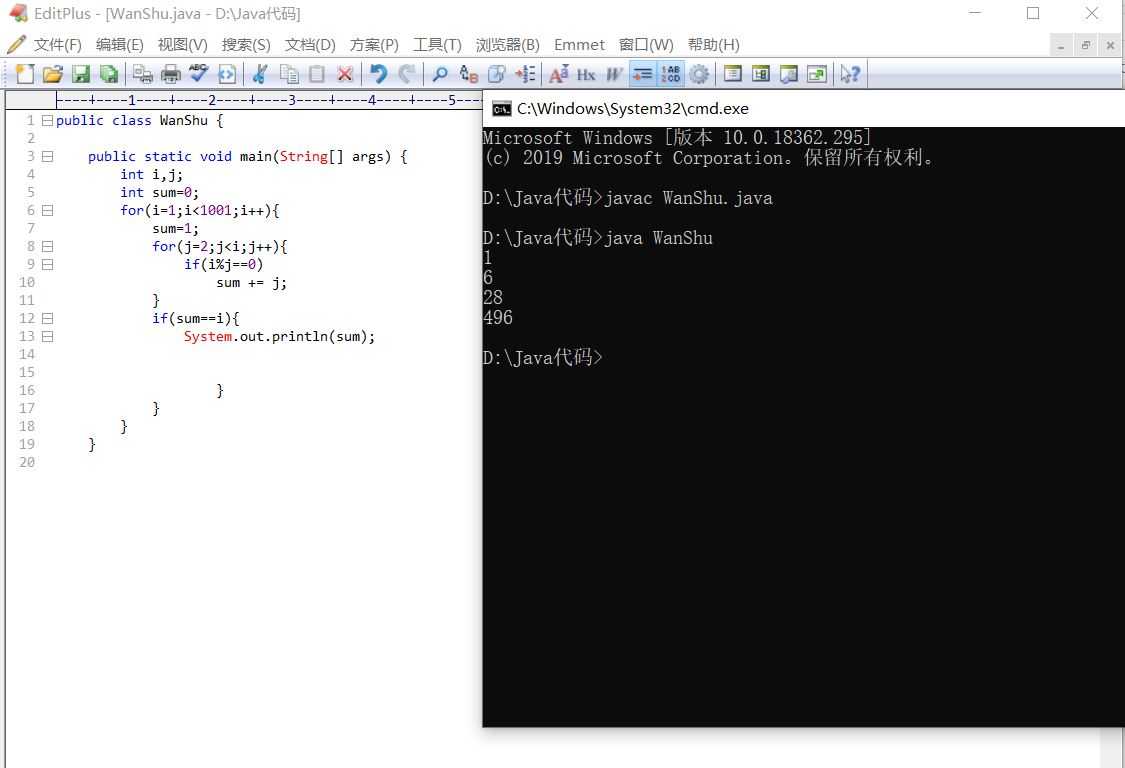
Task: Click the pencil icon left of 文件(F)
Action: coord(17,45)
